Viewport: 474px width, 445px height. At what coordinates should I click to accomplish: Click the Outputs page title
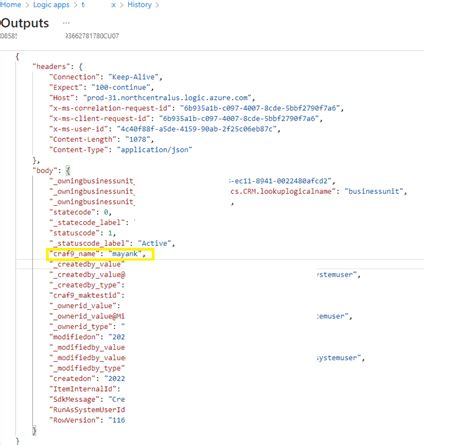[25, 23]
